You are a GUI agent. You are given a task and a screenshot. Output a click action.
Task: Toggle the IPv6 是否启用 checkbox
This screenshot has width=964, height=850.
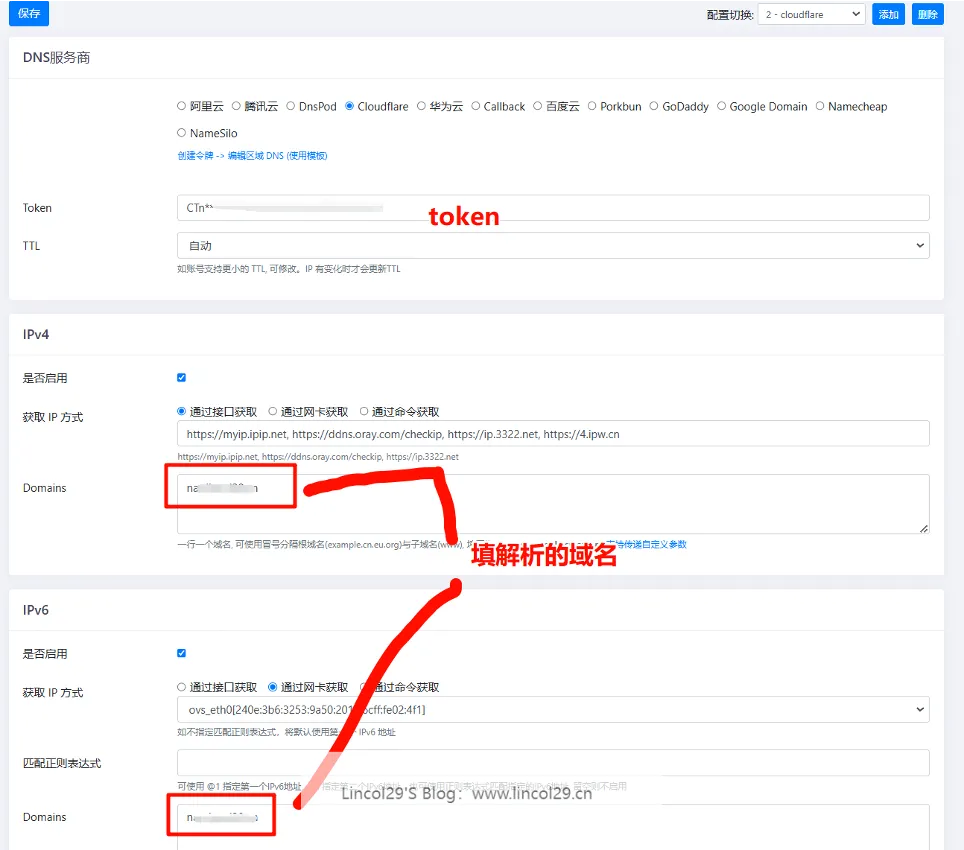click(x=181, y=653)
